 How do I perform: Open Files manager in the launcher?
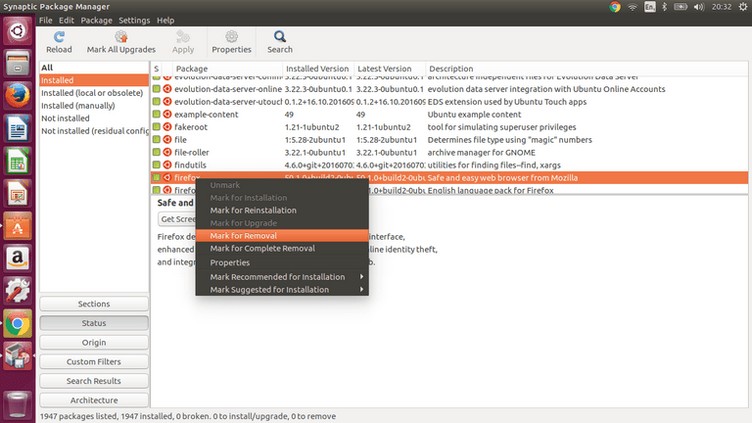pos(18,63)
